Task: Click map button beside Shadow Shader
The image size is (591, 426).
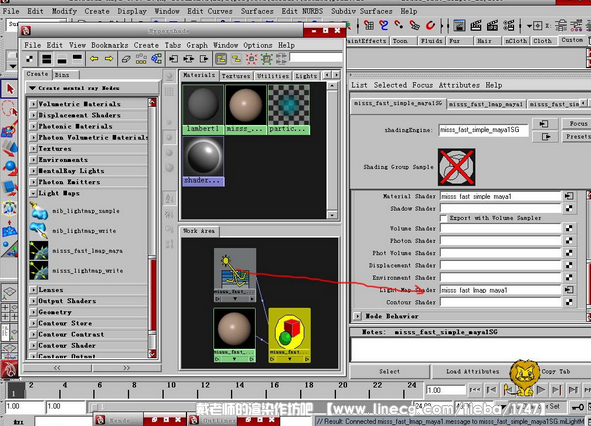Action: click(x=569, y=208)
